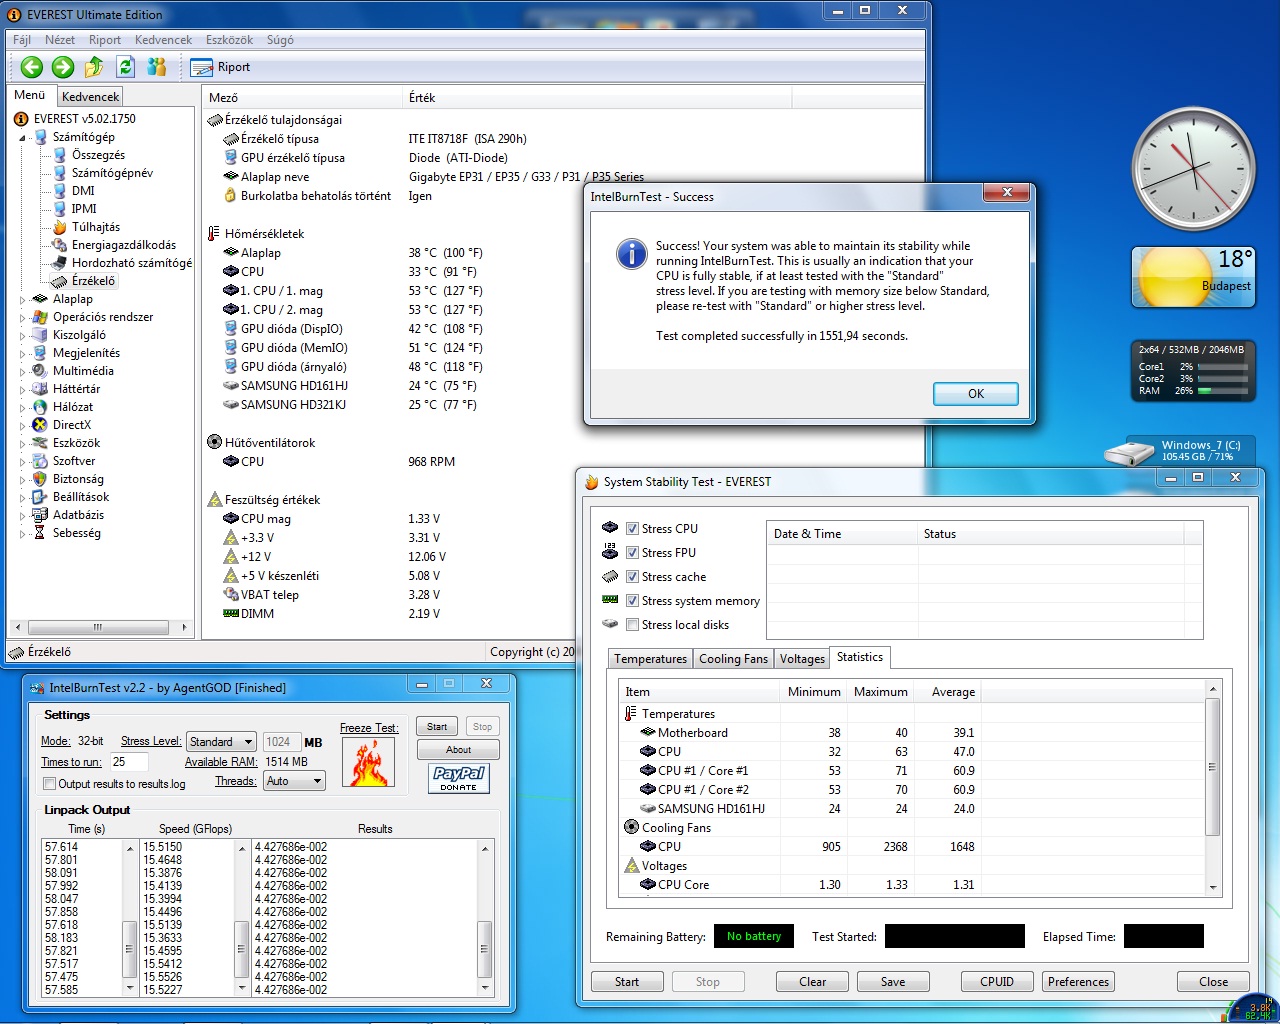Click the IntelBurnTest Start button

point(437,727)
